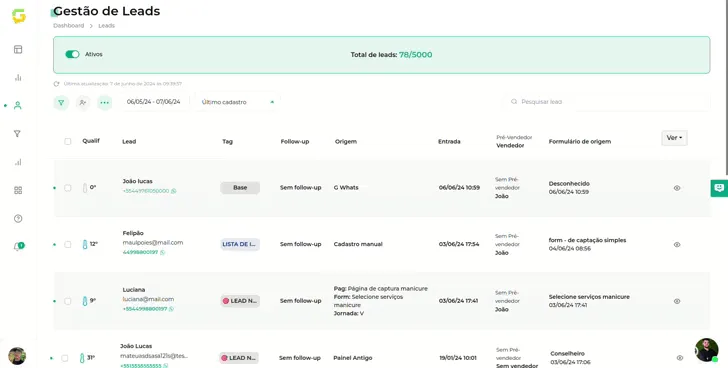Click Luciana email luciana@mail.com

tap(148, 299)
